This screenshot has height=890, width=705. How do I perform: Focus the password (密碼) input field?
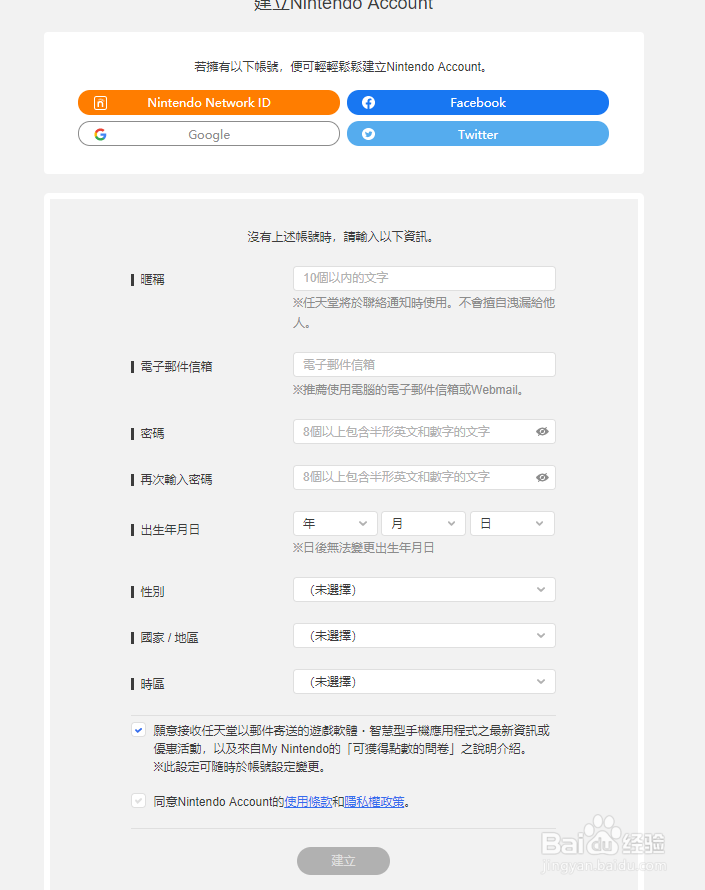[424, 431]
